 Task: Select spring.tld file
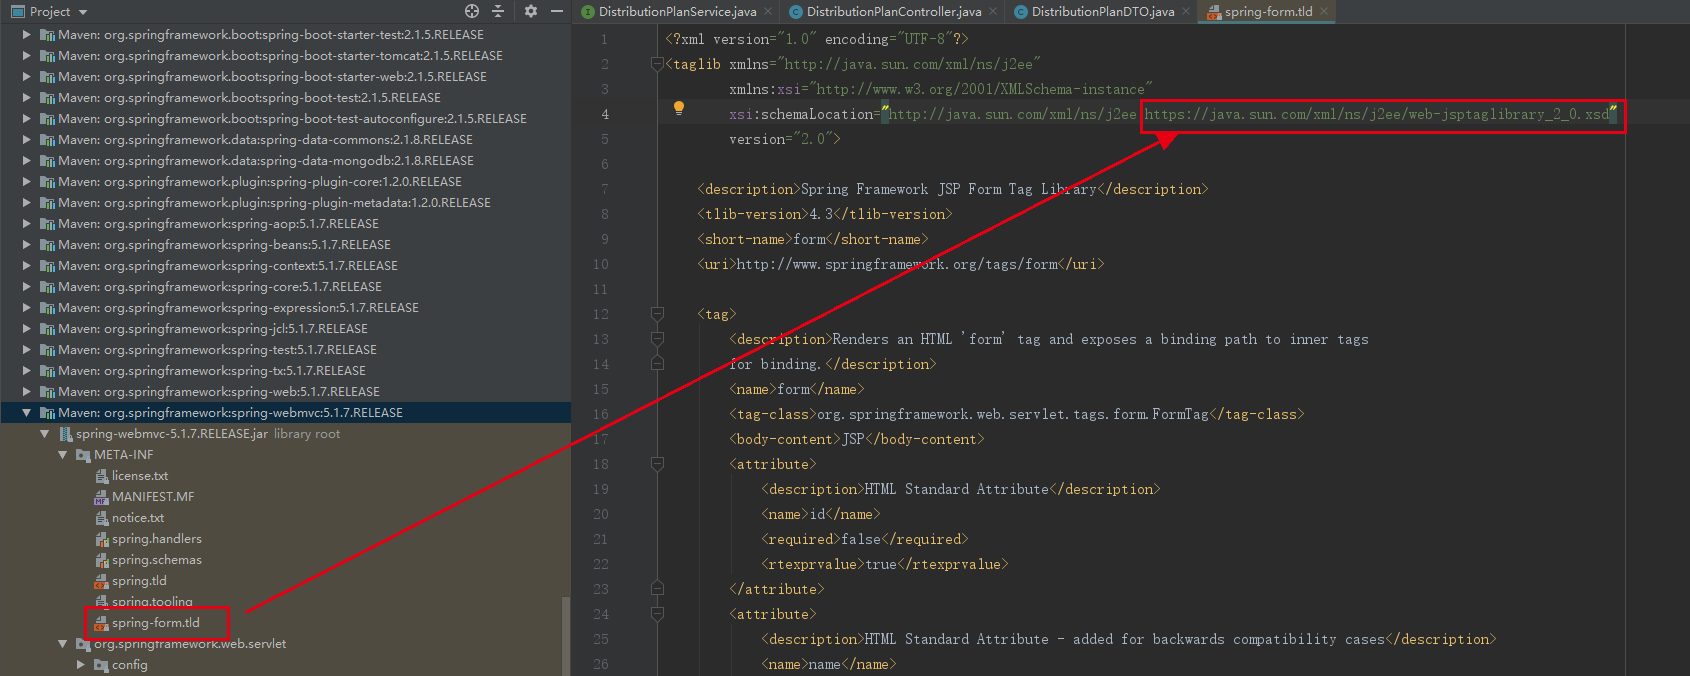(139, 580)
